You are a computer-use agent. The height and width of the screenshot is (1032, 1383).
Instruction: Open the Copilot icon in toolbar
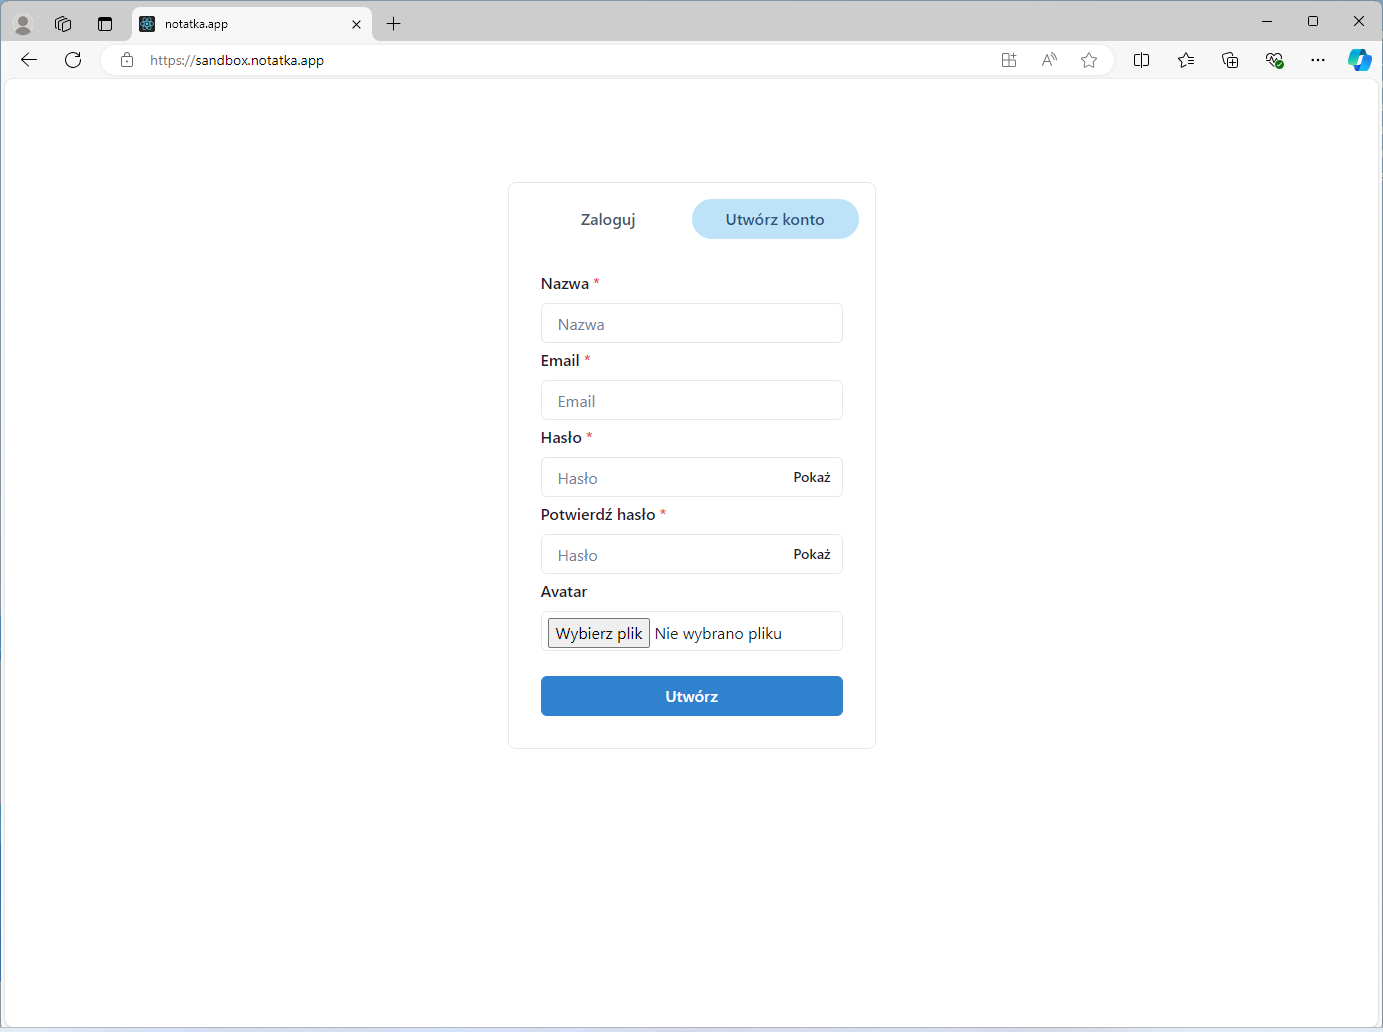[x=1359, y=60]
